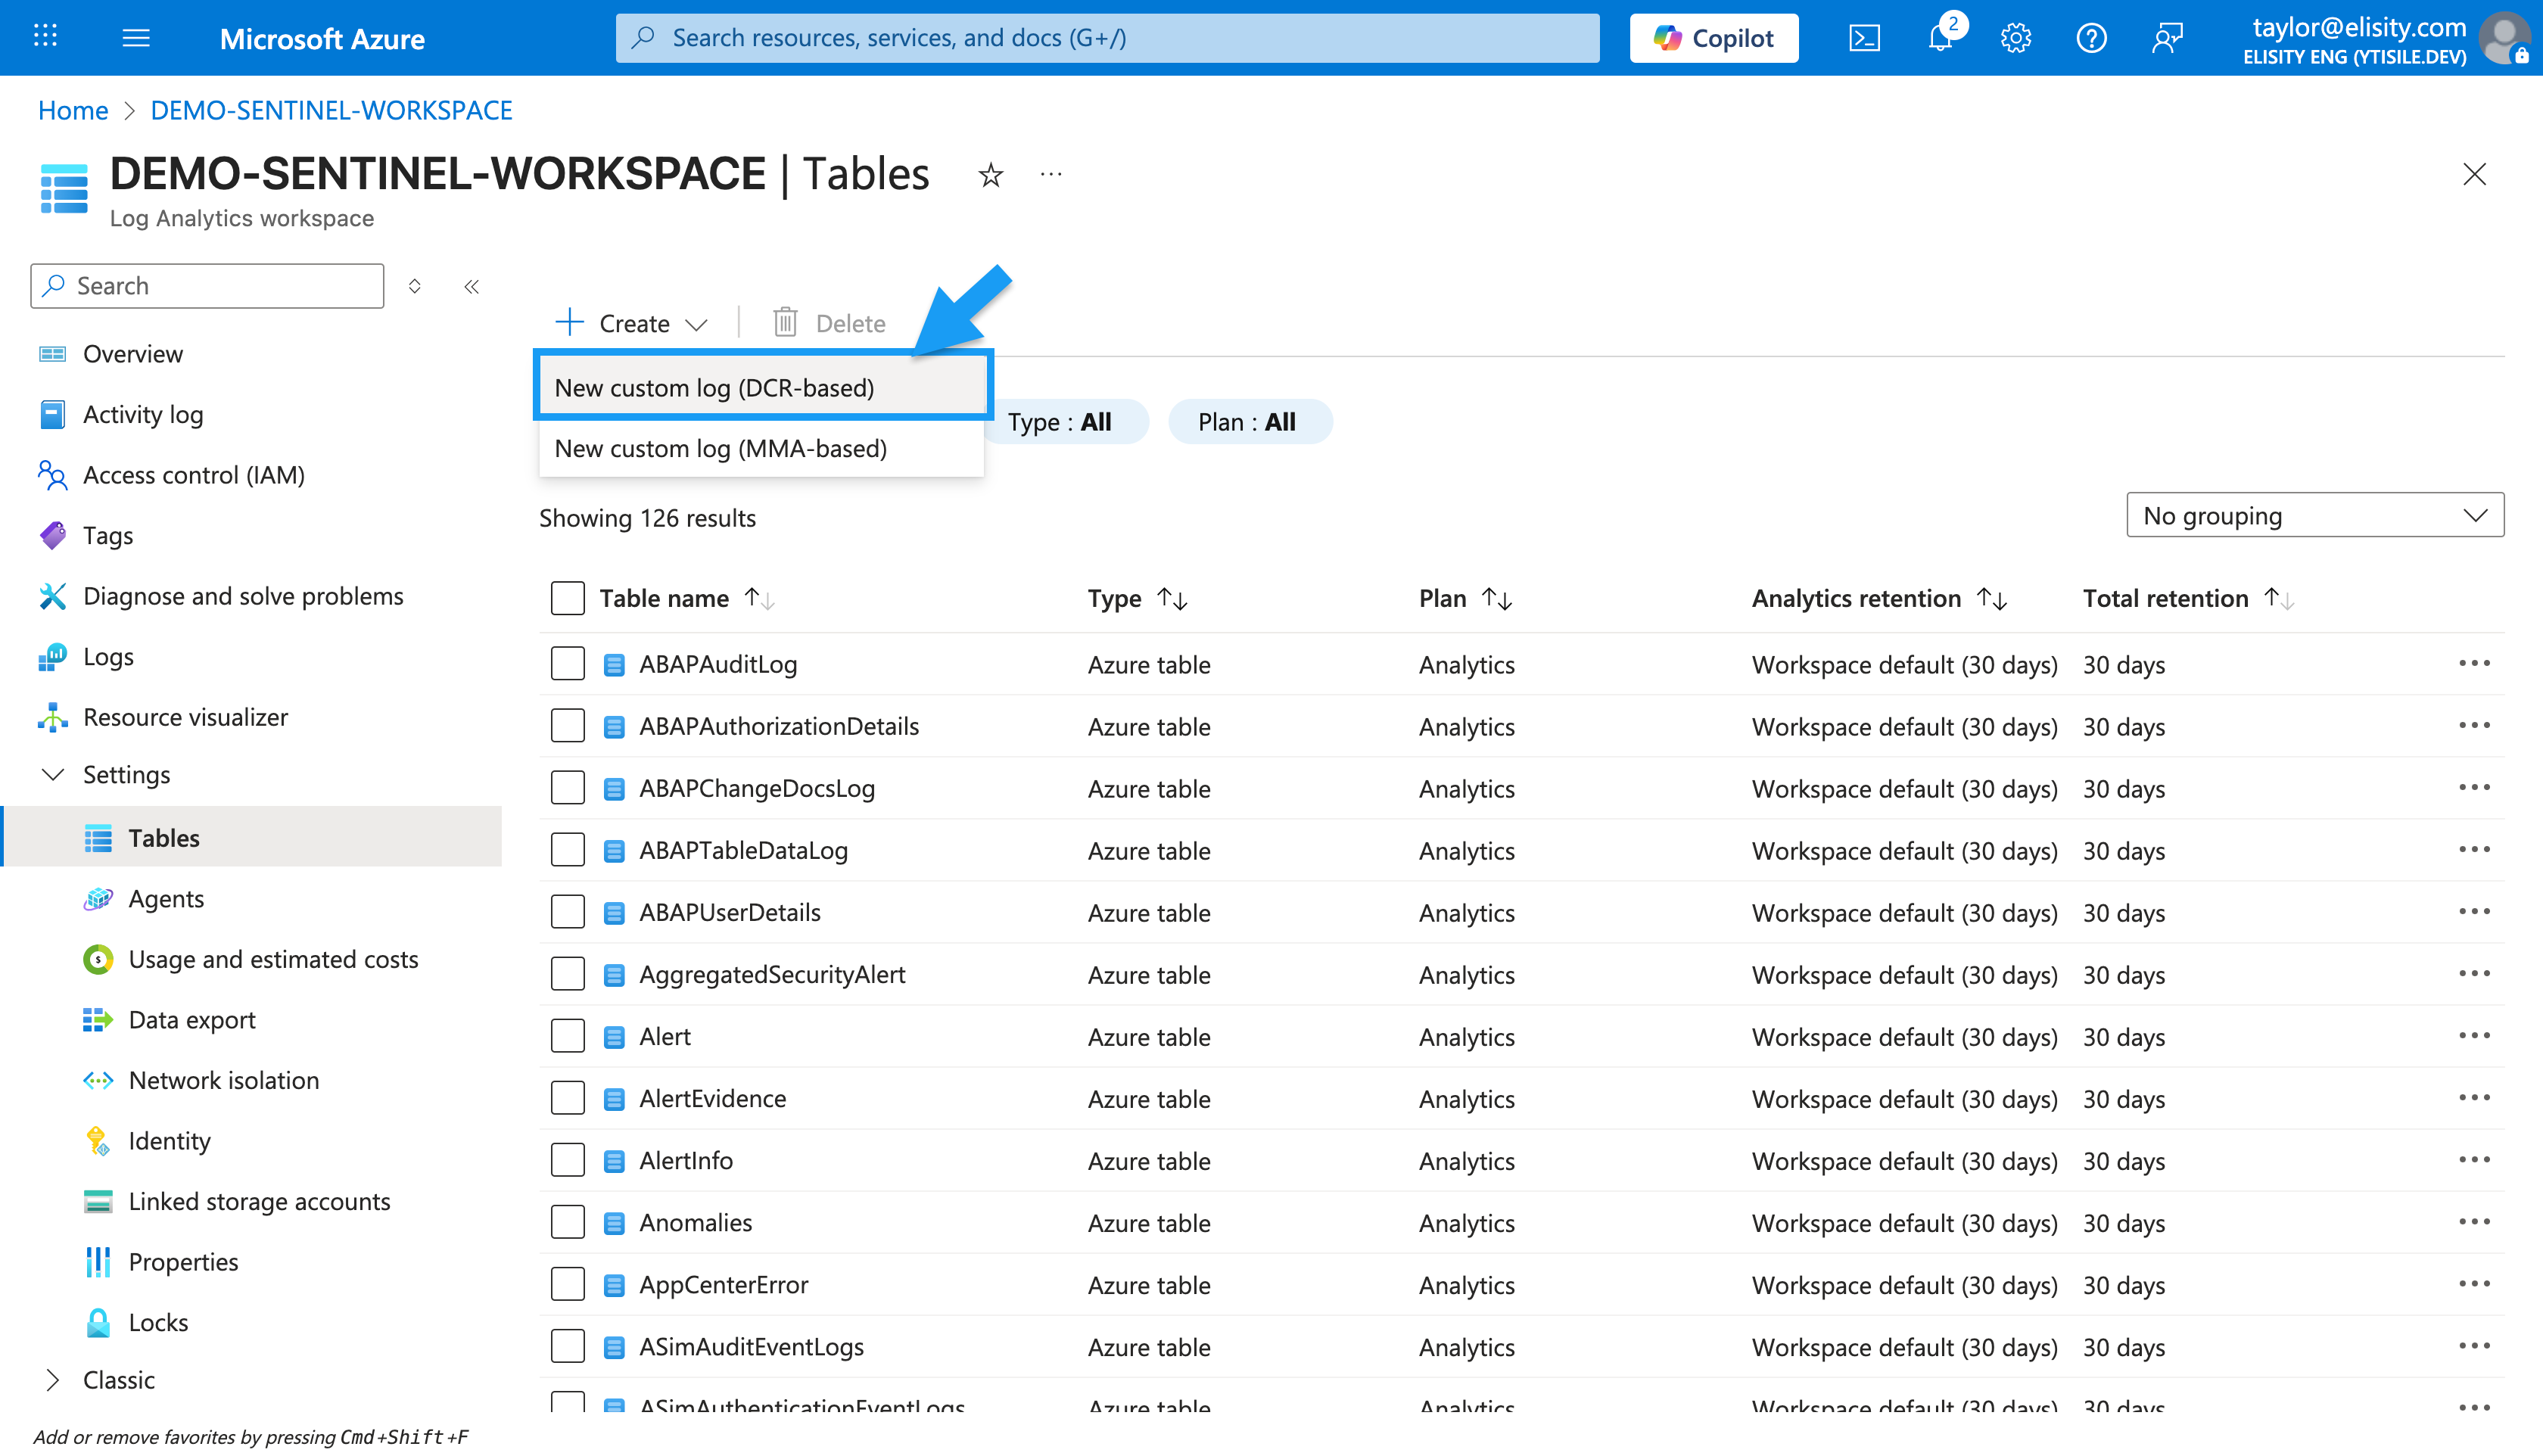The height and width of the screenshot is (1456, 2543).
Task: Click the Log Analytics workspace icon
Action: click(64, 188)
